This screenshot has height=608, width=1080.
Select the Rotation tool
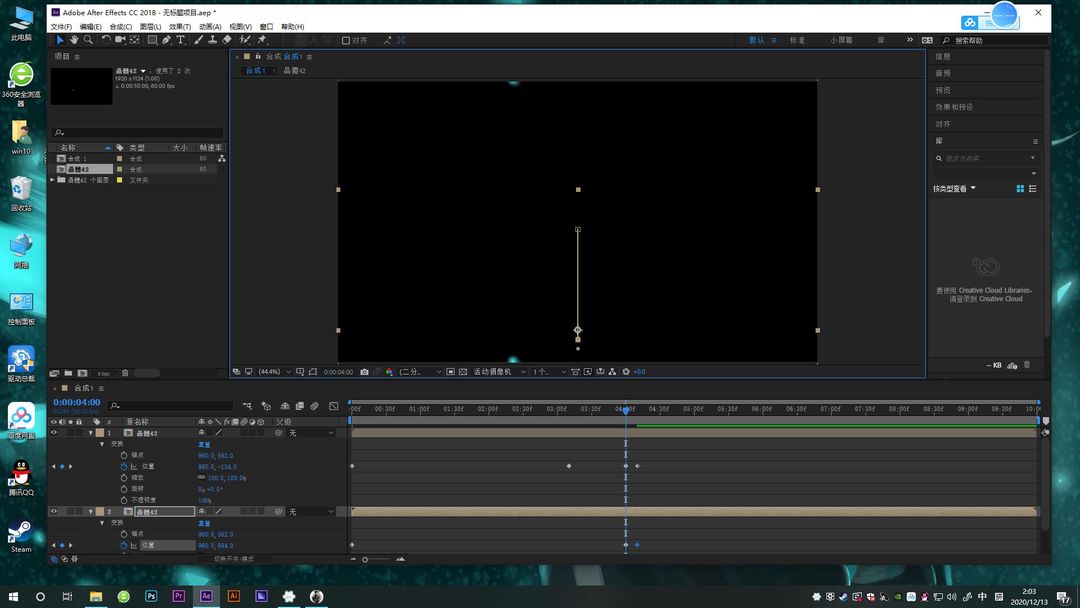tap(106, 40)
